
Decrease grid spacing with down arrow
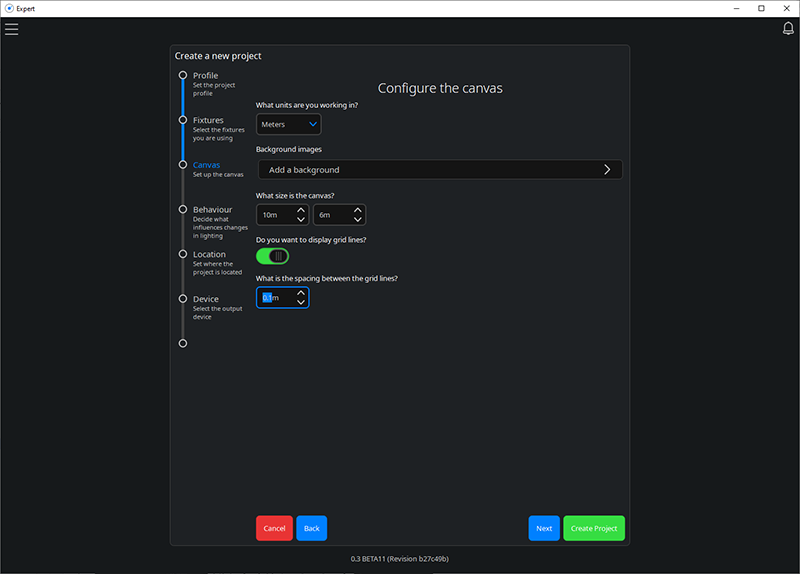pyautogui.click(x=301, y=302)
